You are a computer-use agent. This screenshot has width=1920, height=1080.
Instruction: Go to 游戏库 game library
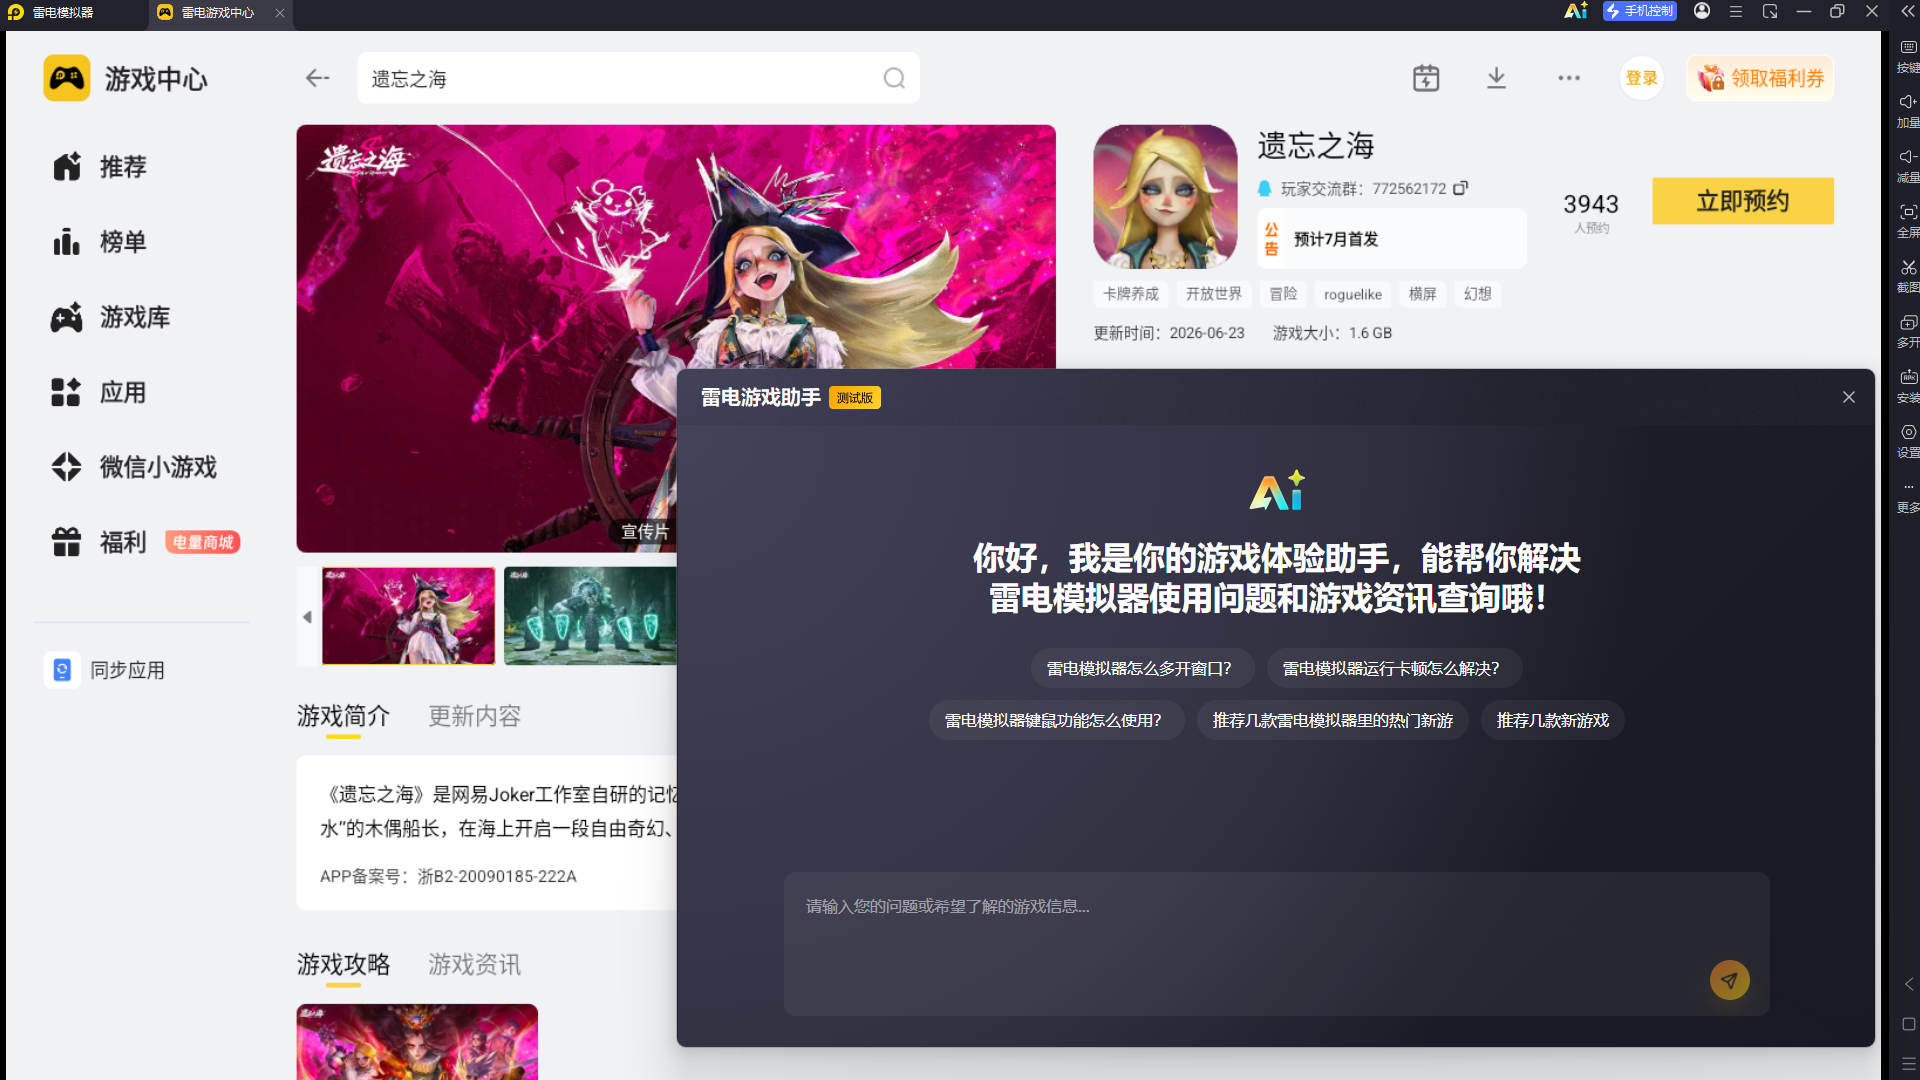pos(111,317)
